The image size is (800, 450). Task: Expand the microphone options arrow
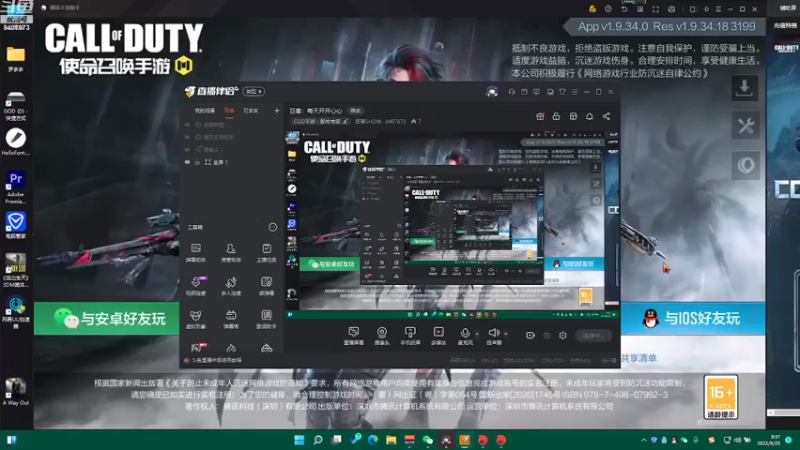click(477, 334)
